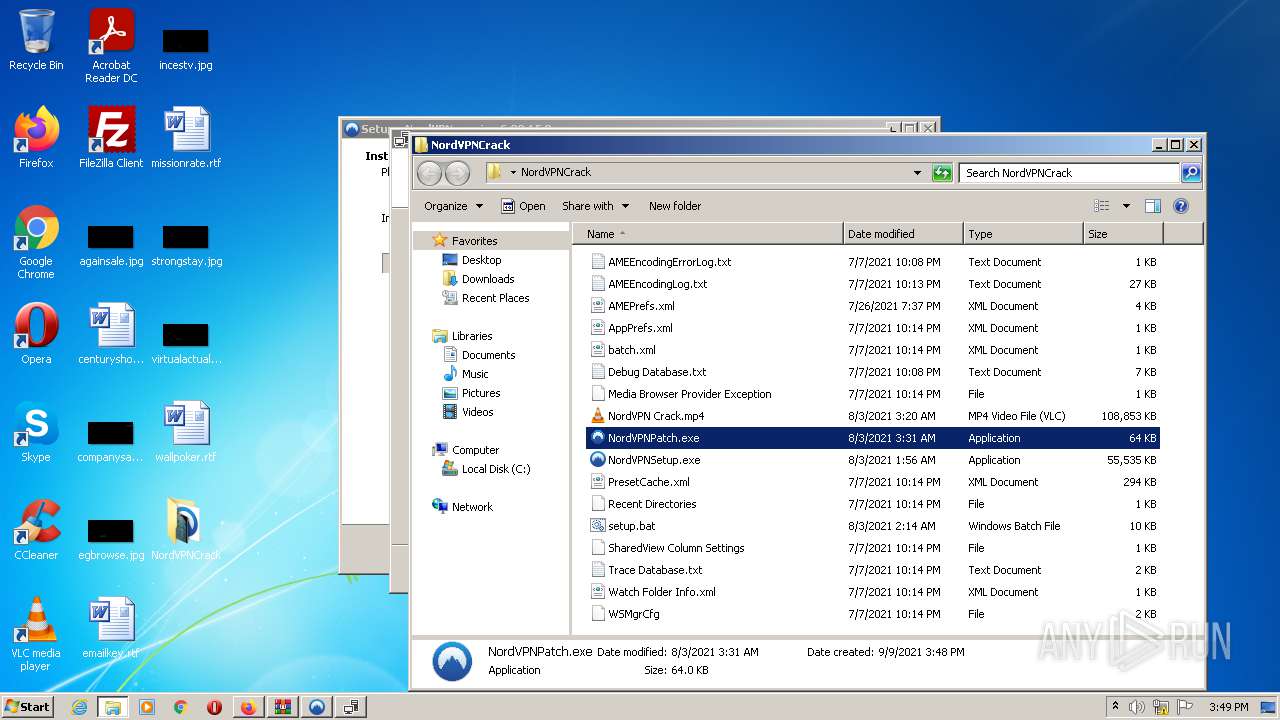
Task: Go to Downloads in navigation pane
Action: click(x=488, y=279)
